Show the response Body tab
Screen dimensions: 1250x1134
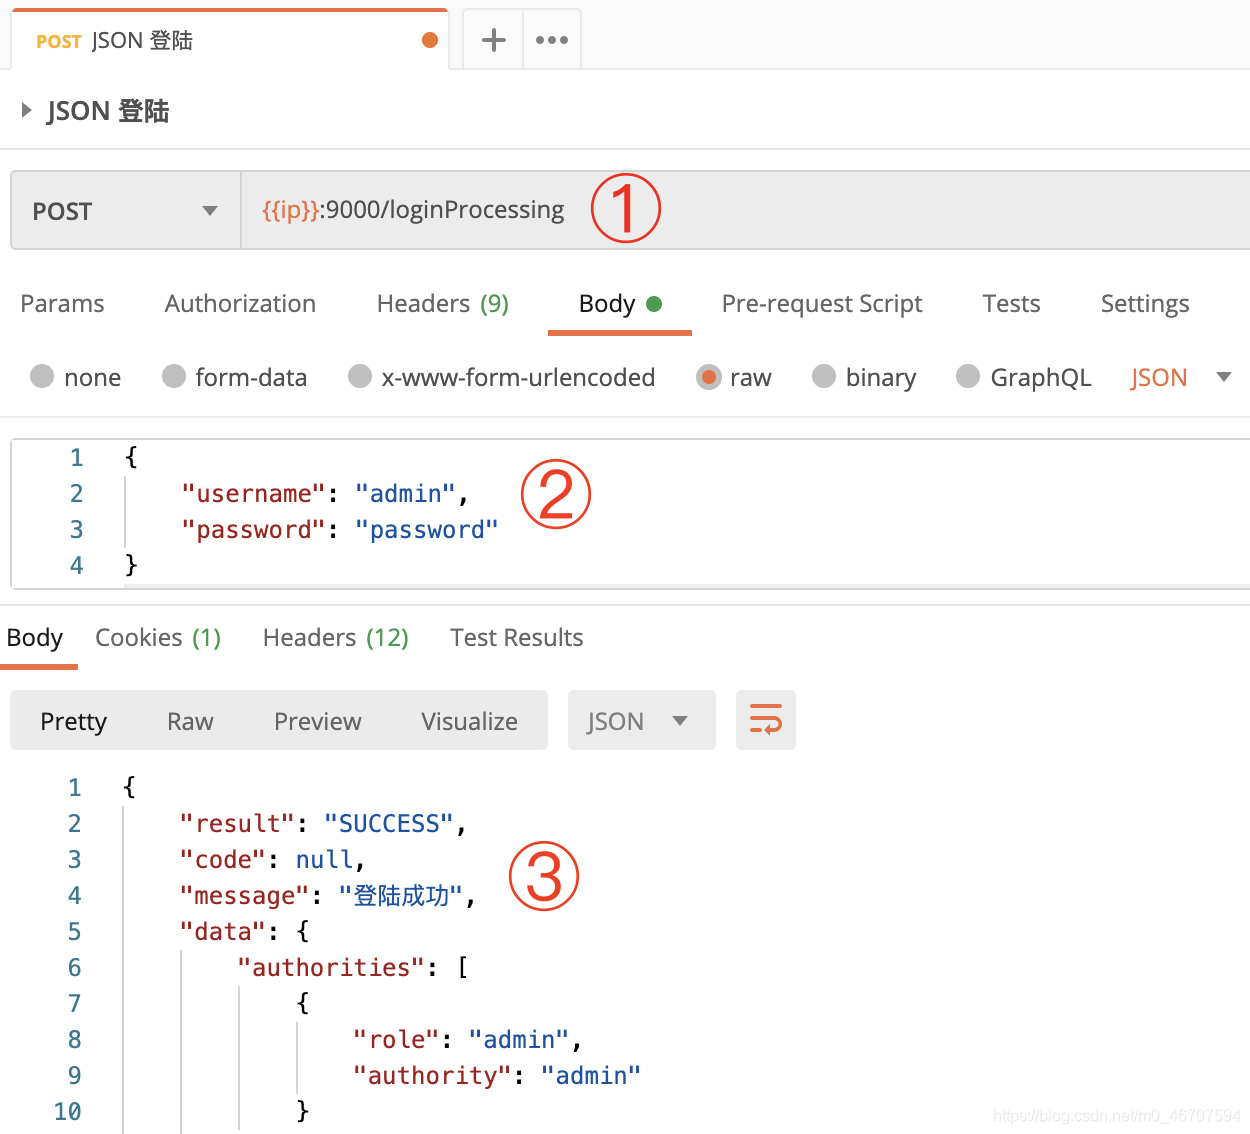tap(35, 638)
